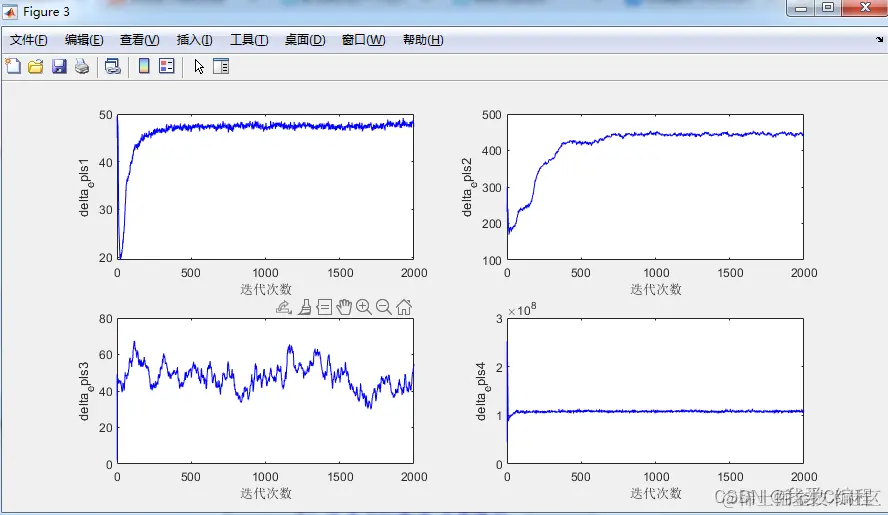Select the blue curve in the delta_pls3 plot

[x=267, y=376]
